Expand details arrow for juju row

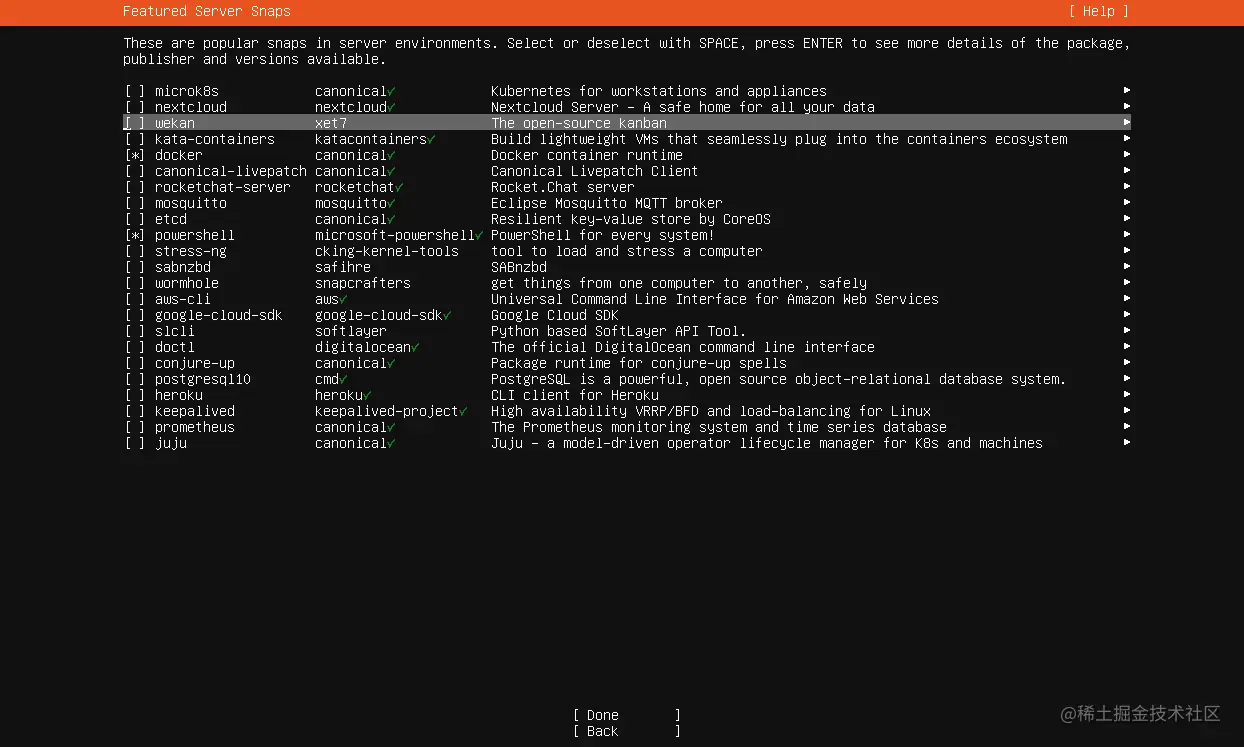[1127, 443]
